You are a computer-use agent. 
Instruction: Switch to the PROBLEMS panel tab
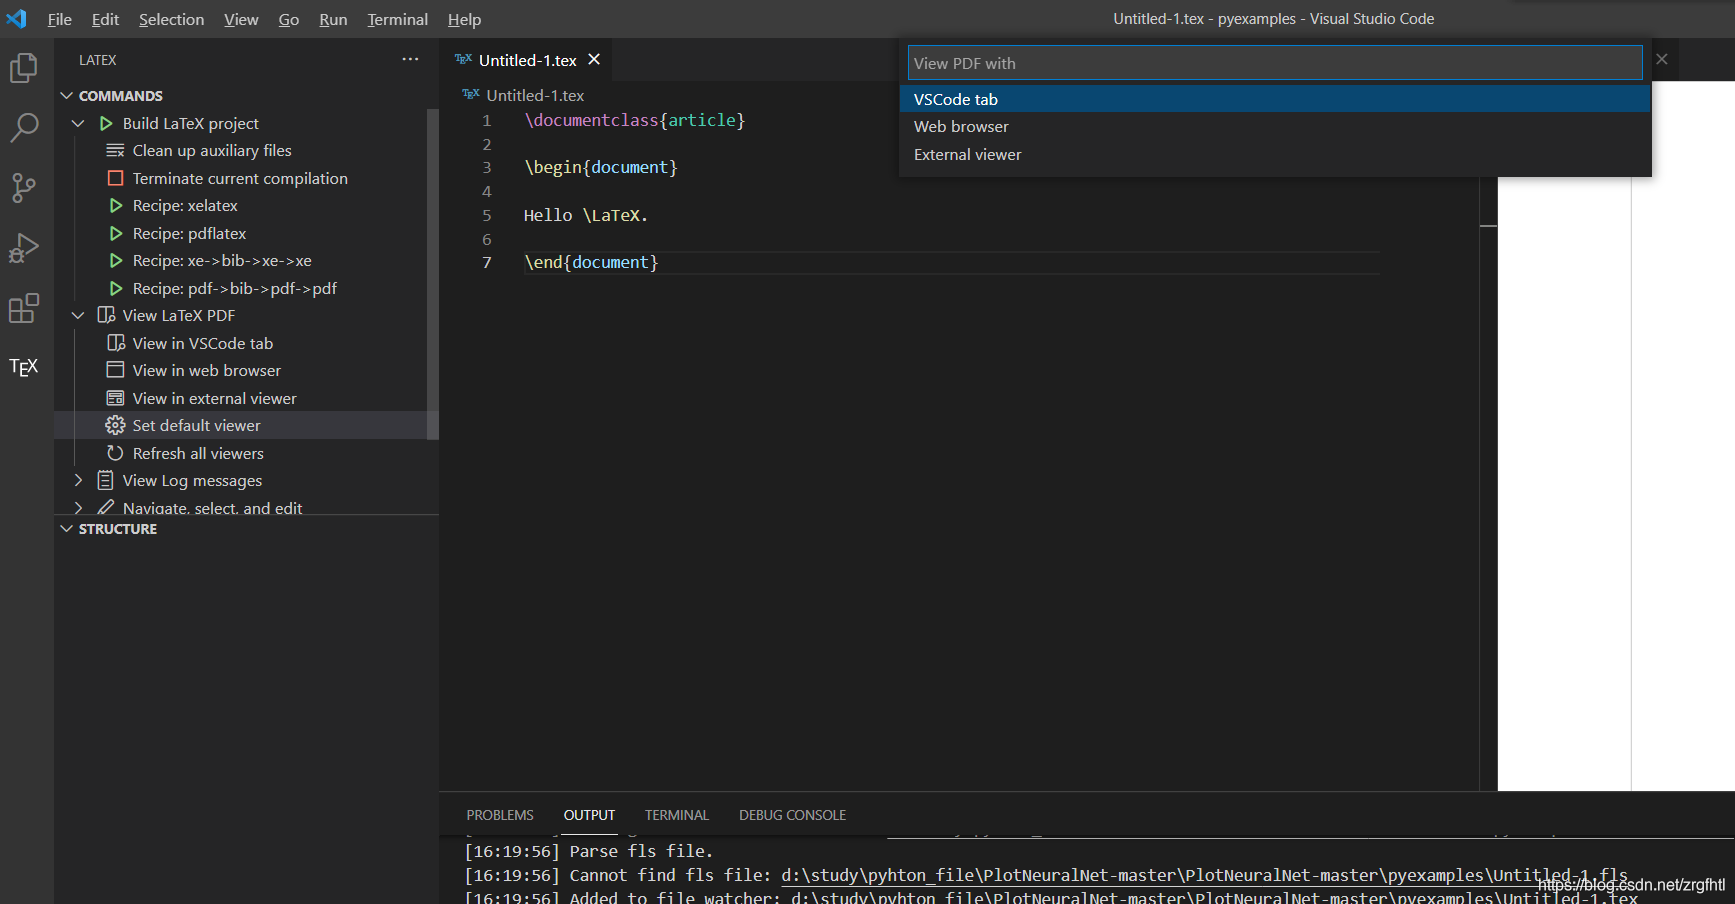click(x=500, y=815)
